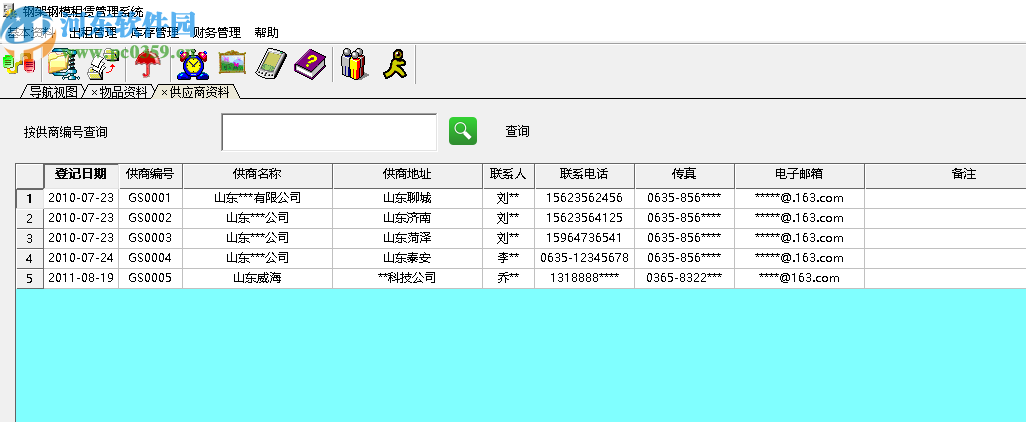Click the 传真 column header
This screenshot has width=1026, height=422.
point(684,174)
